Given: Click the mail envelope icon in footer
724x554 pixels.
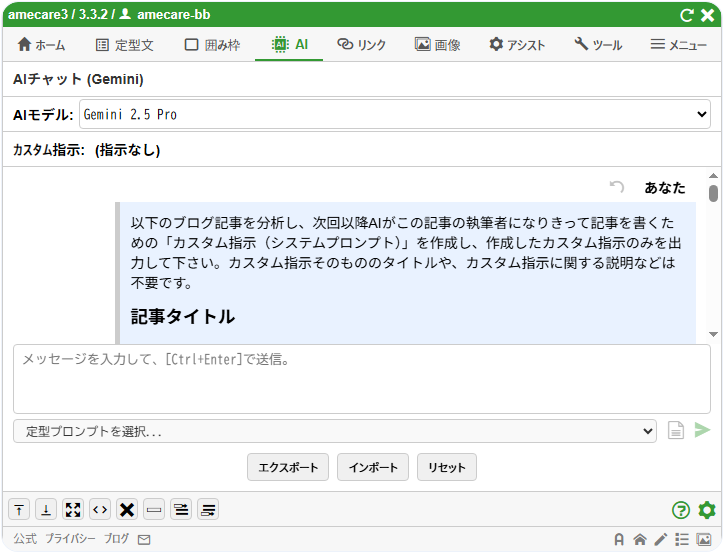Looking at the screenshot, I should [144, 540].
